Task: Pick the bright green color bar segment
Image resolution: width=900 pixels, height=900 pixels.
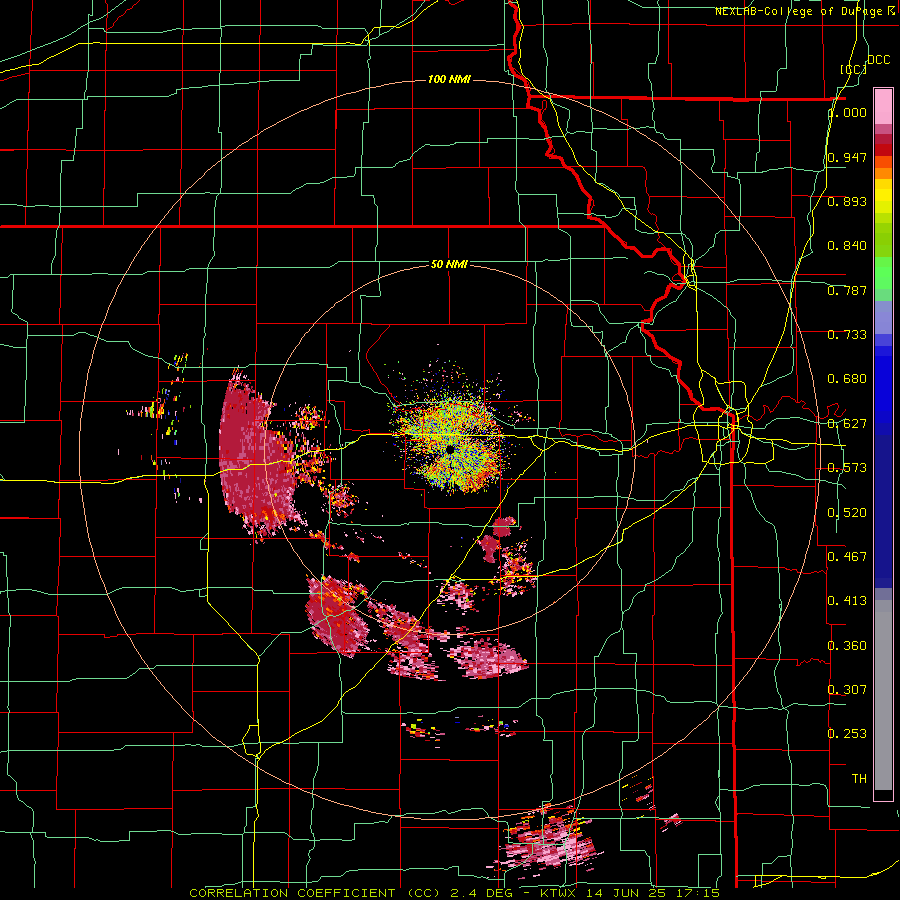Action: 883,273
